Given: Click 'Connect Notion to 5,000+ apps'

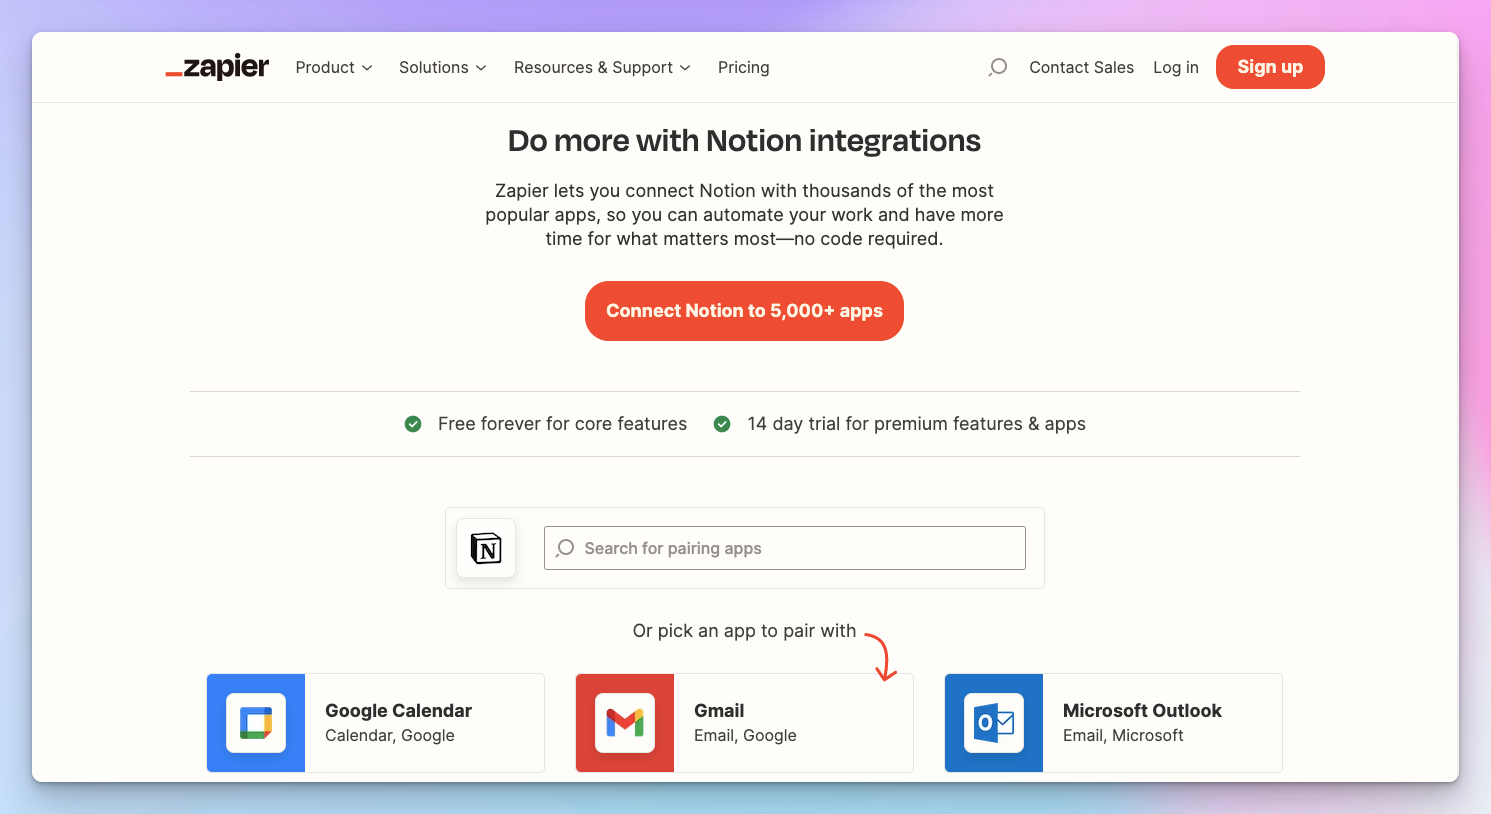Looking at the screenshot, I should tap(744, 311).
